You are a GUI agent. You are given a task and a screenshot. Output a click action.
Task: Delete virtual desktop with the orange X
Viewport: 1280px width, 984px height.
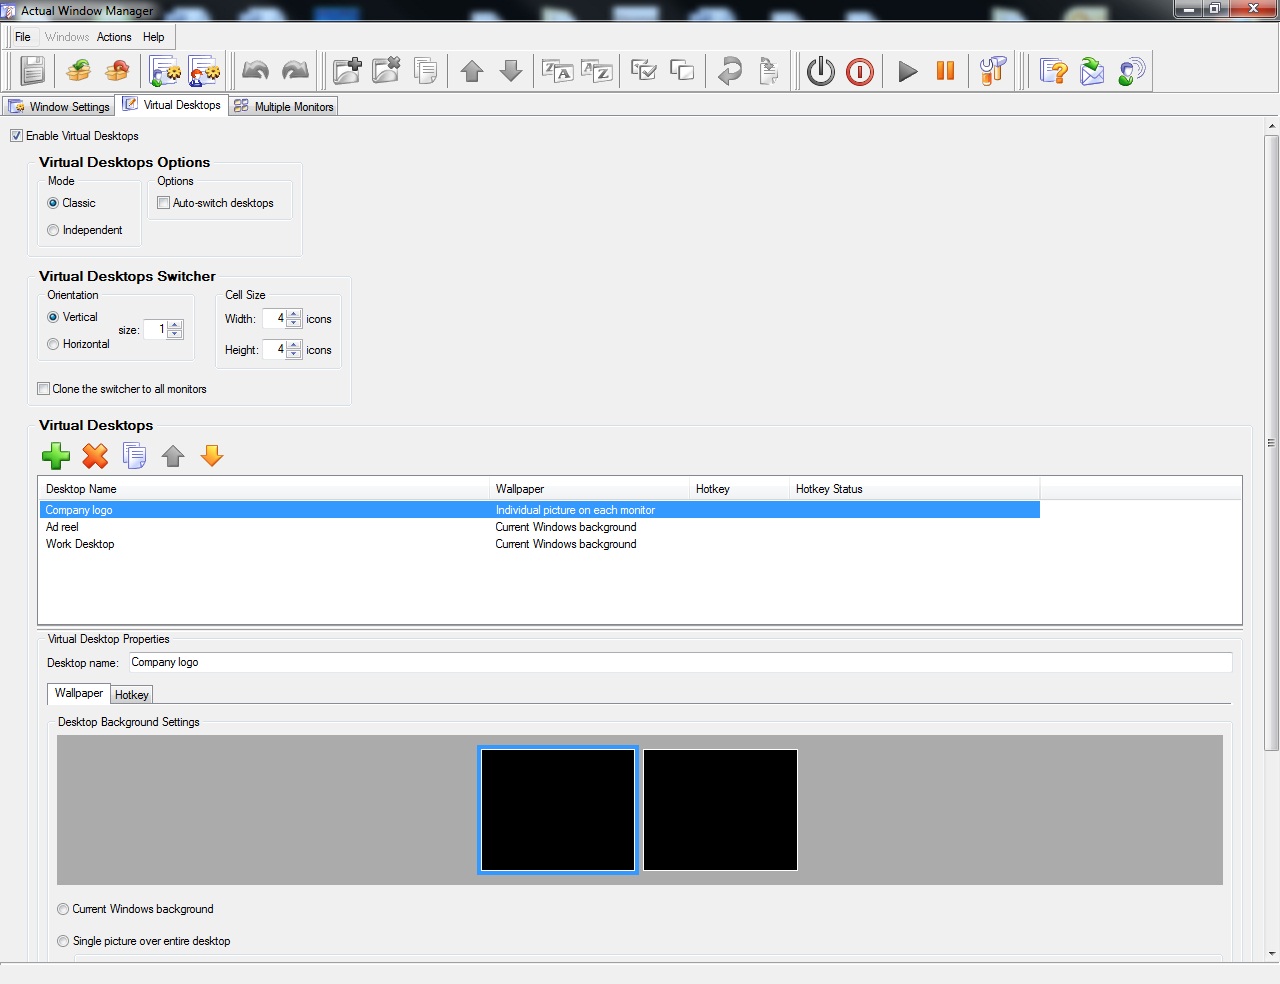[95, 456]
